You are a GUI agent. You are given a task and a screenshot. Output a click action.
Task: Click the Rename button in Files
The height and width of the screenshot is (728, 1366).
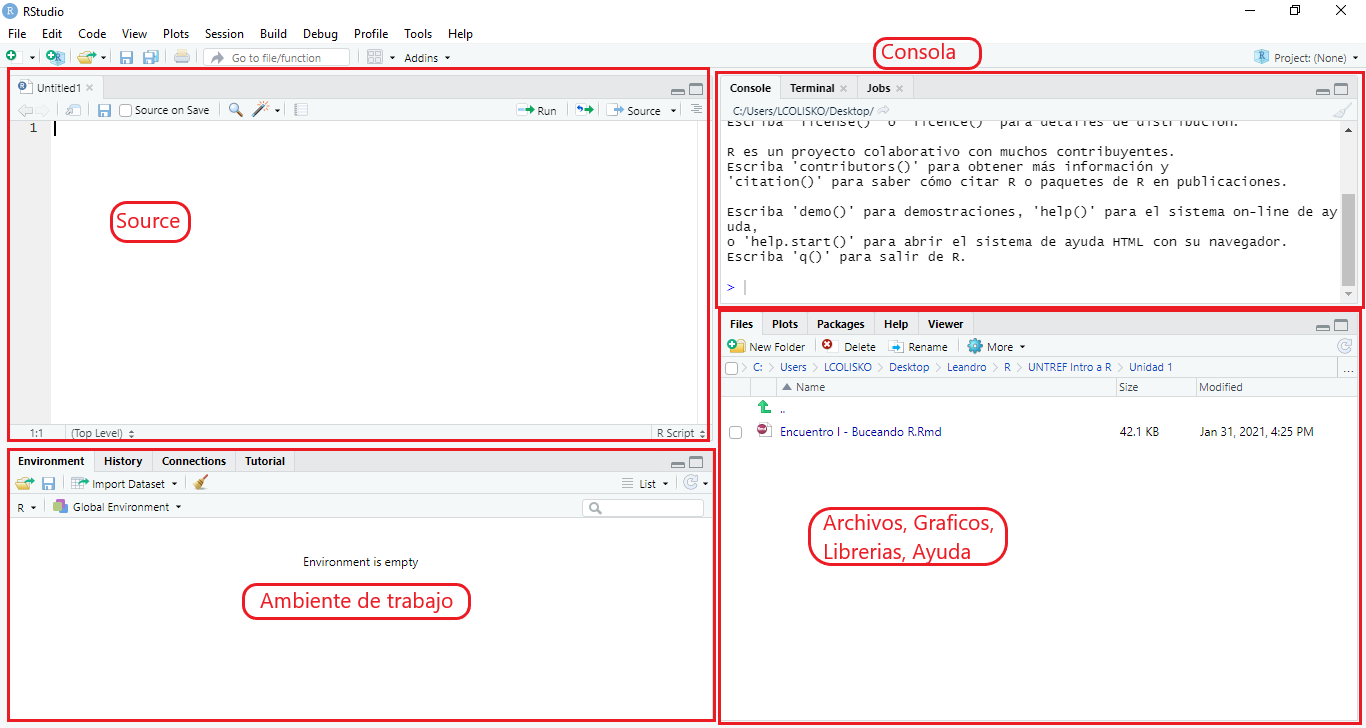coord(918,346)
